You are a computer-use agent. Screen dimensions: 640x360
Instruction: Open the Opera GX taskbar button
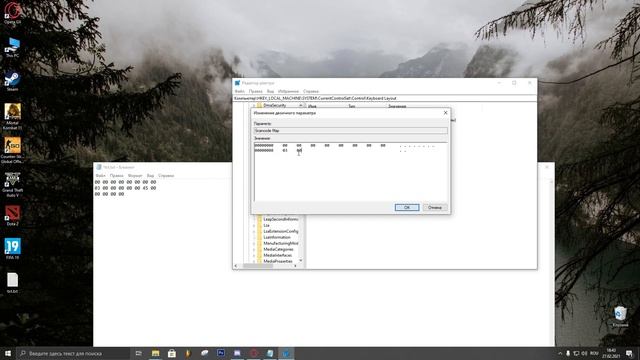pyautogui.click(x=253, y=353)
